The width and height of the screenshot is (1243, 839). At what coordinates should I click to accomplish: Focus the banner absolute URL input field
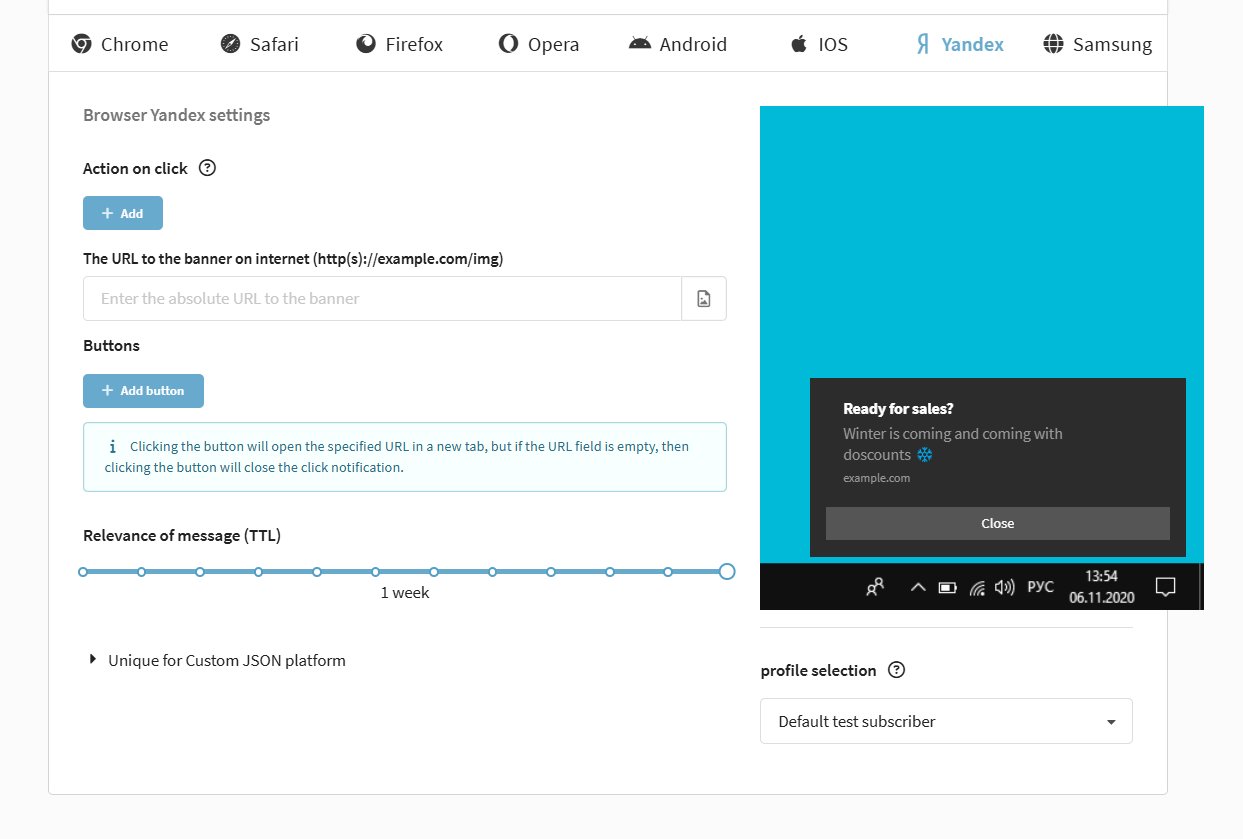coord(382,299)
